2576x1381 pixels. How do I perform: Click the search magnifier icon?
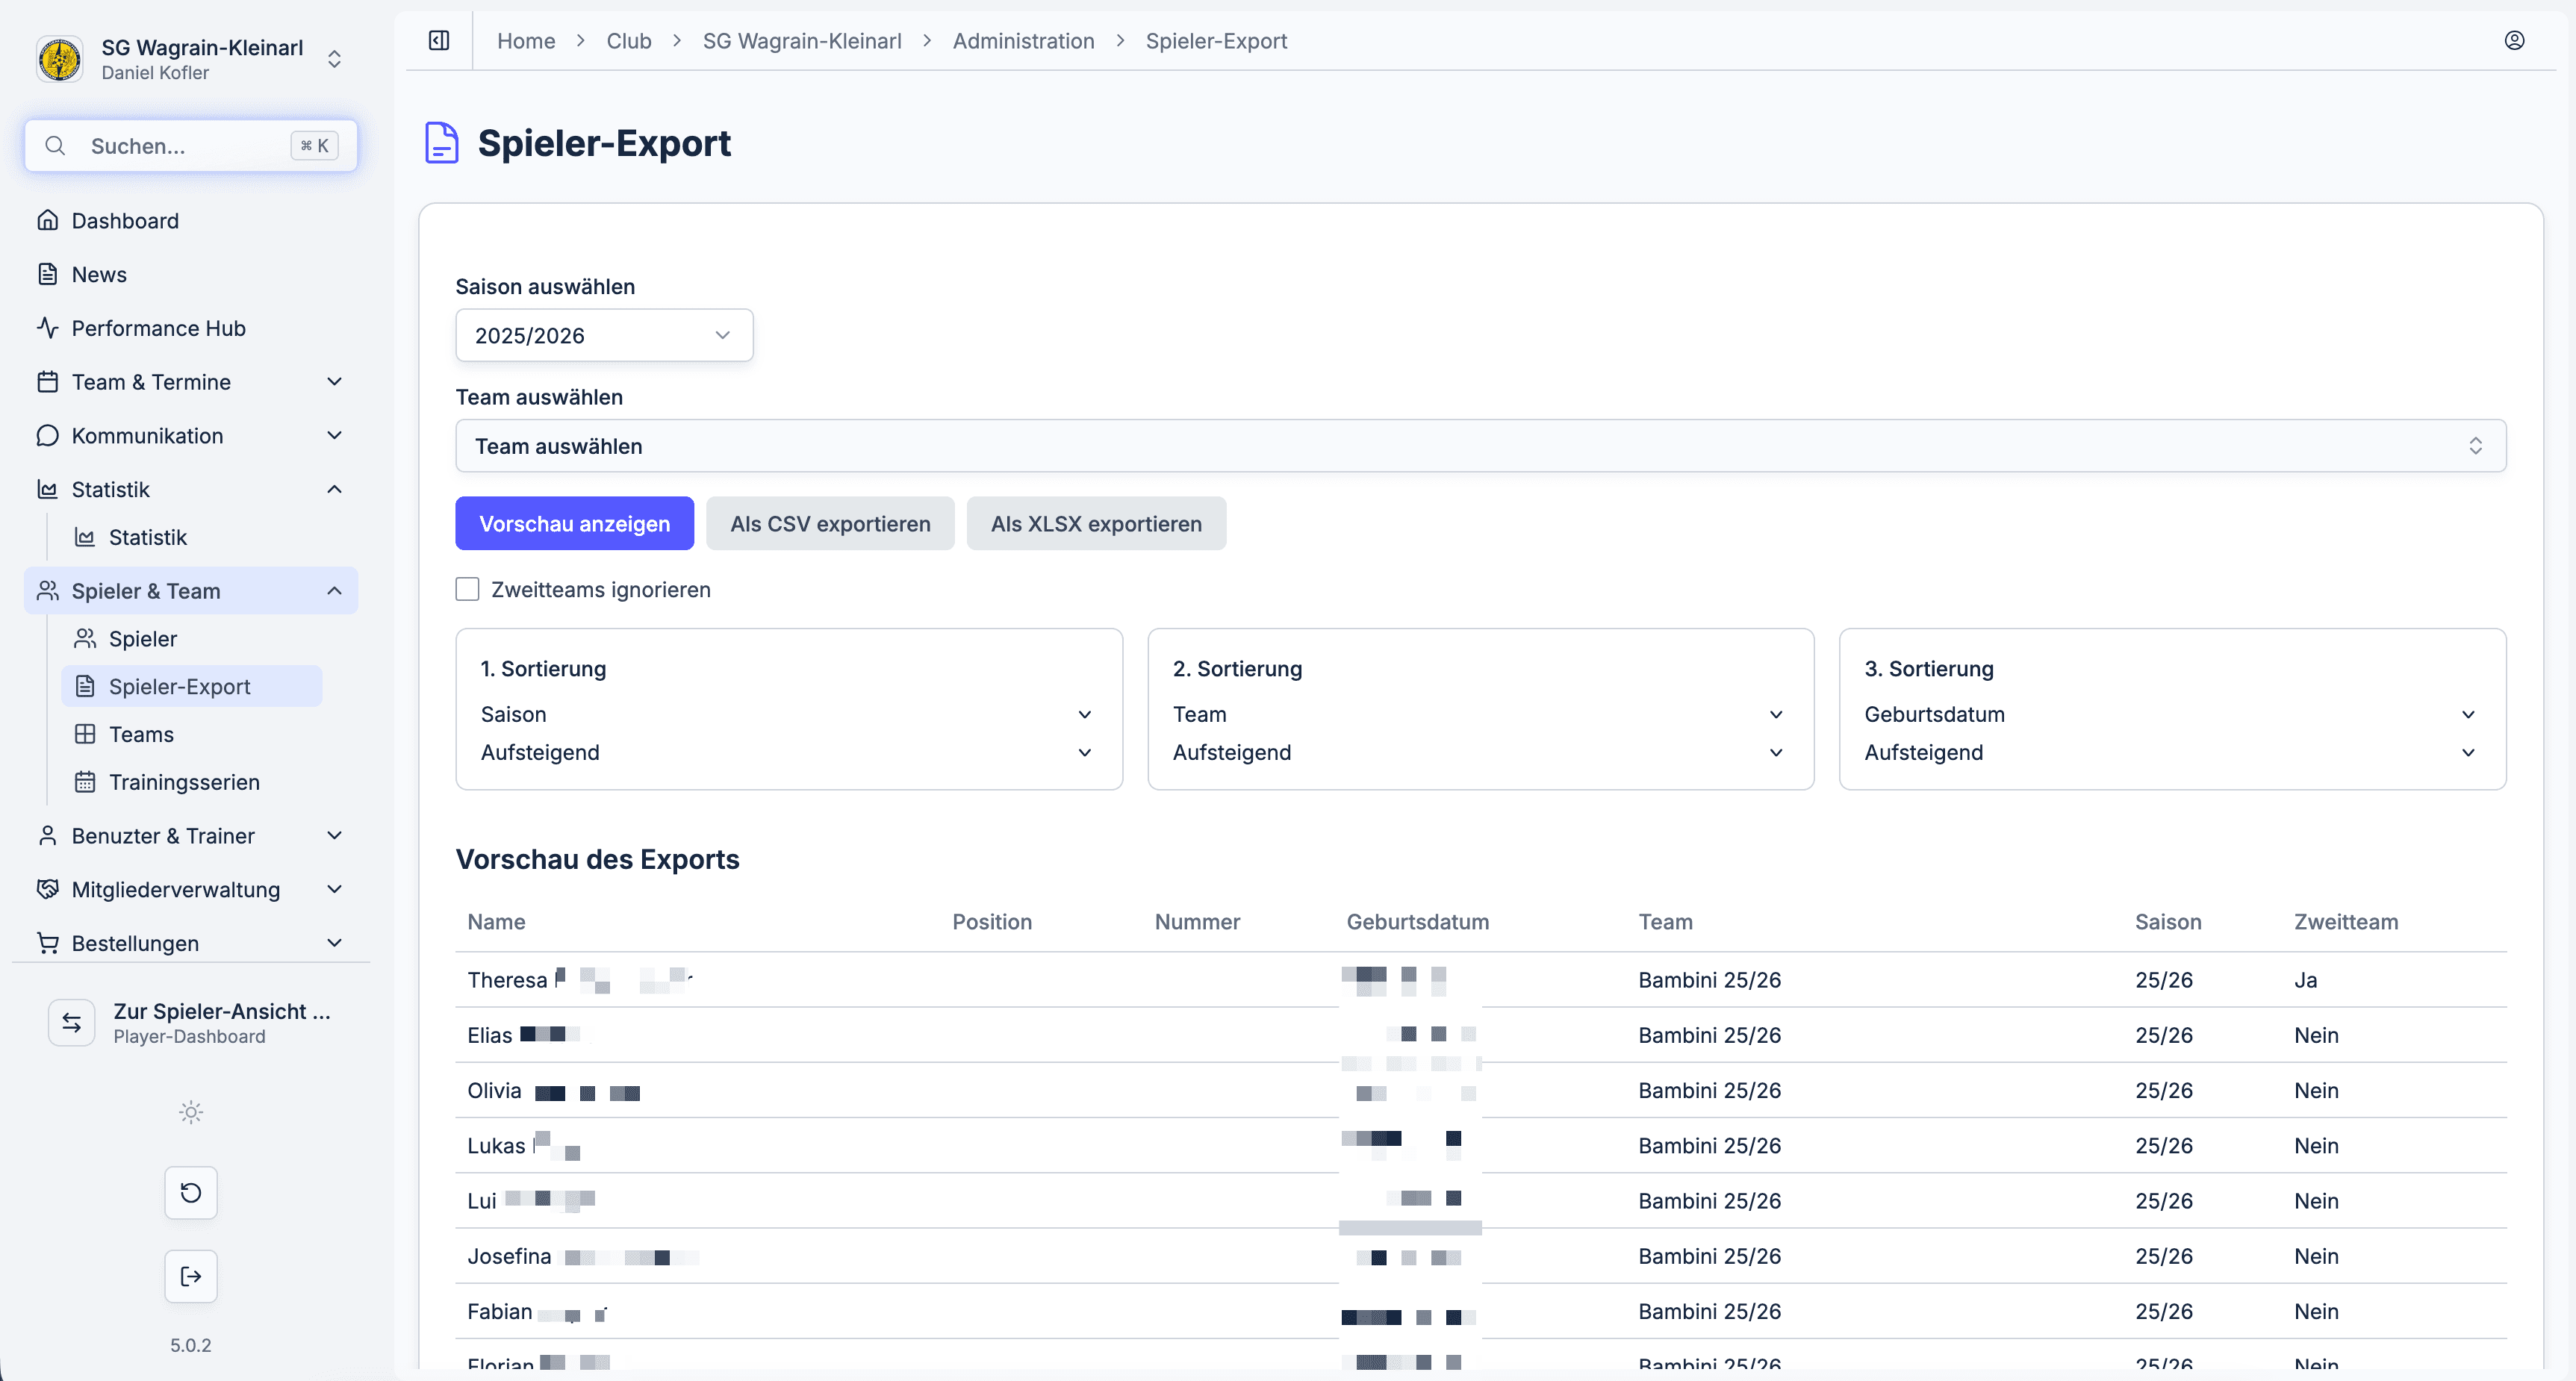(56, 146)
